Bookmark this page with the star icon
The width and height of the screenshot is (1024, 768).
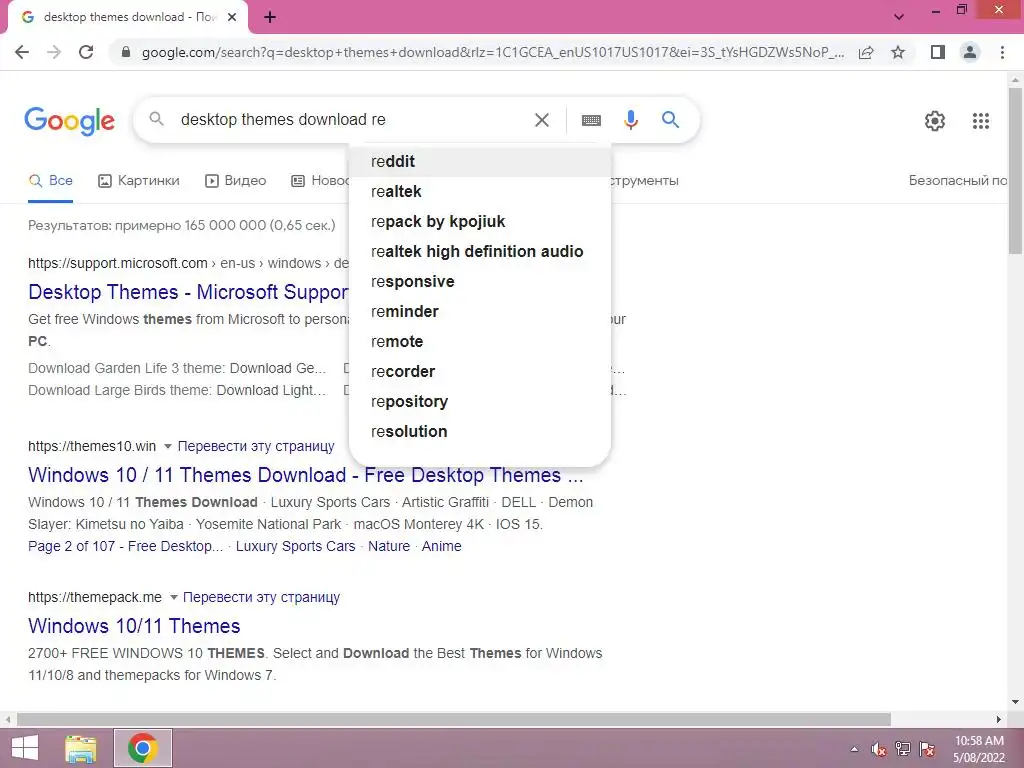pos(898,52)
